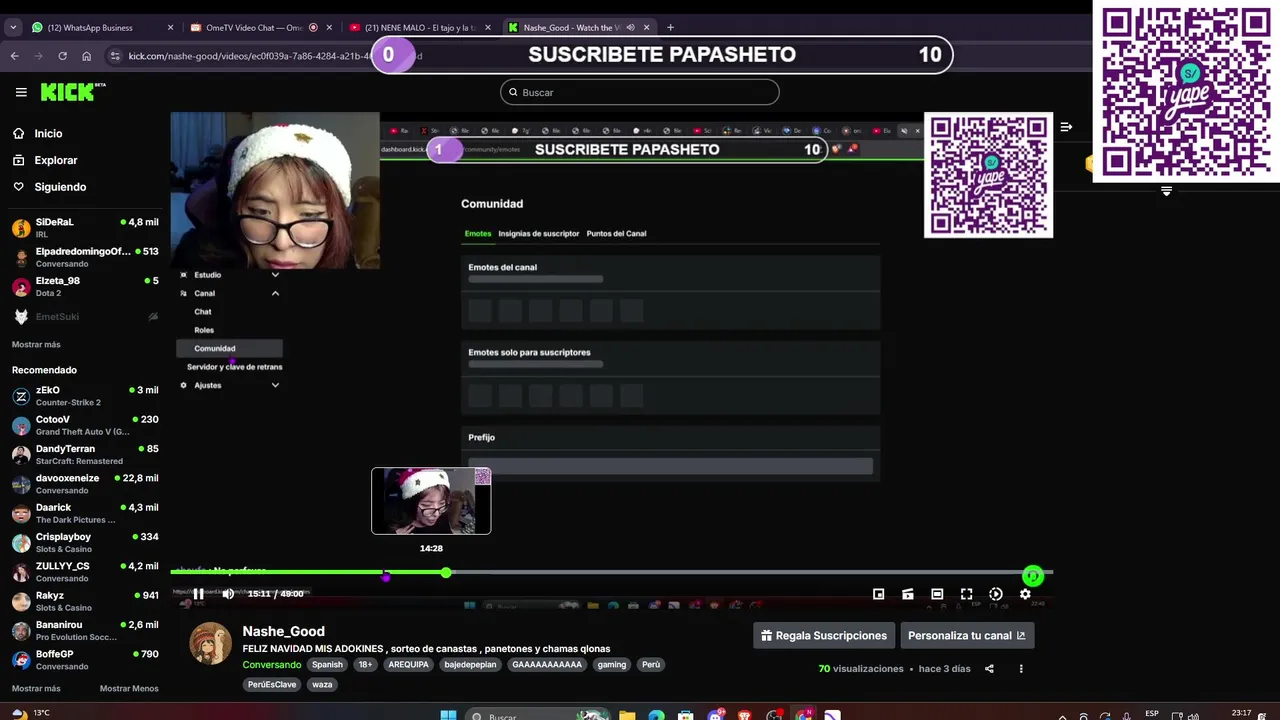
Task: Open ZULLYY_CS recommended channel
Action: (x=84, y=572)
